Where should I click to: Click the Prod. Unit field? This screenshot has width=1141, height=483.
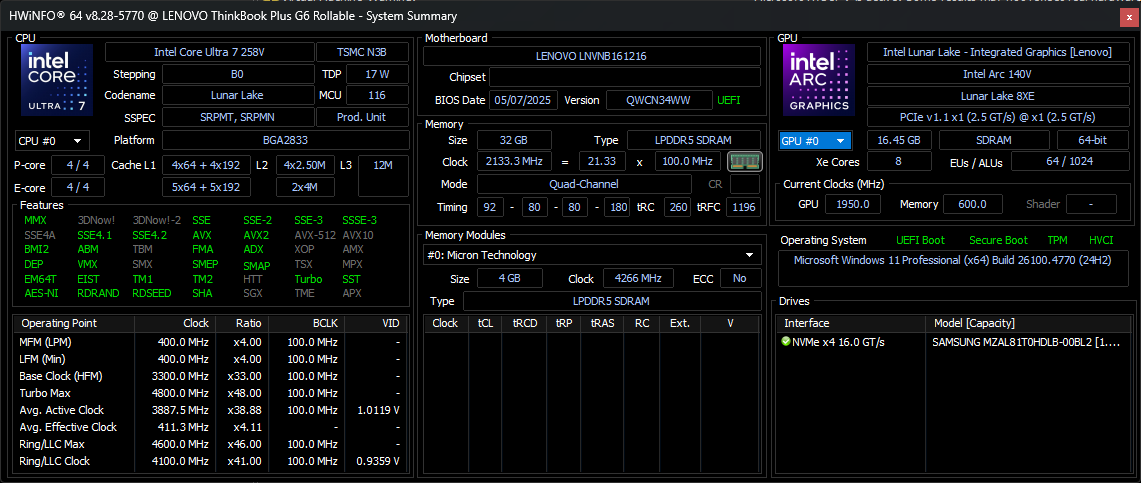[x=362, y=117]
